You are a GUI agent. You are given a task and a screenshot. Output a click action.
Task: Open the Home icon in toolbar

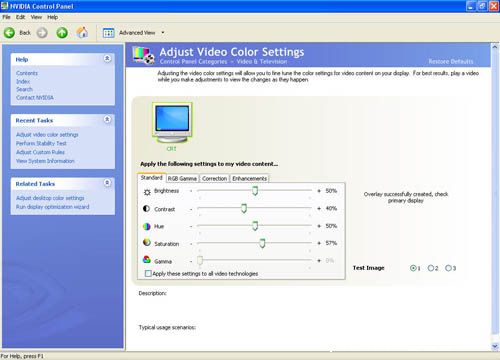pyautogui.click(x=82, y=32)
